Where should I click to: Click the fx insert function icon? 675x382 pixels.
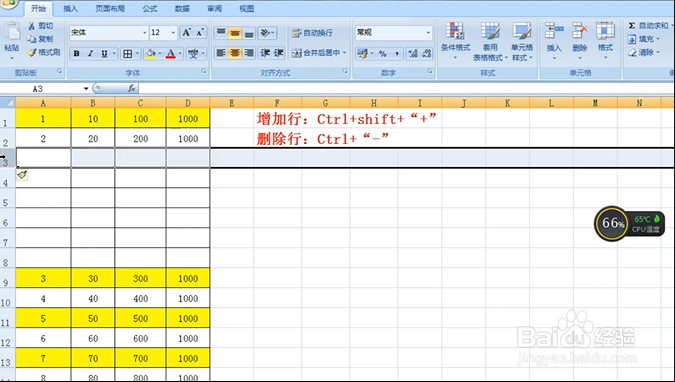coord(132,89)
